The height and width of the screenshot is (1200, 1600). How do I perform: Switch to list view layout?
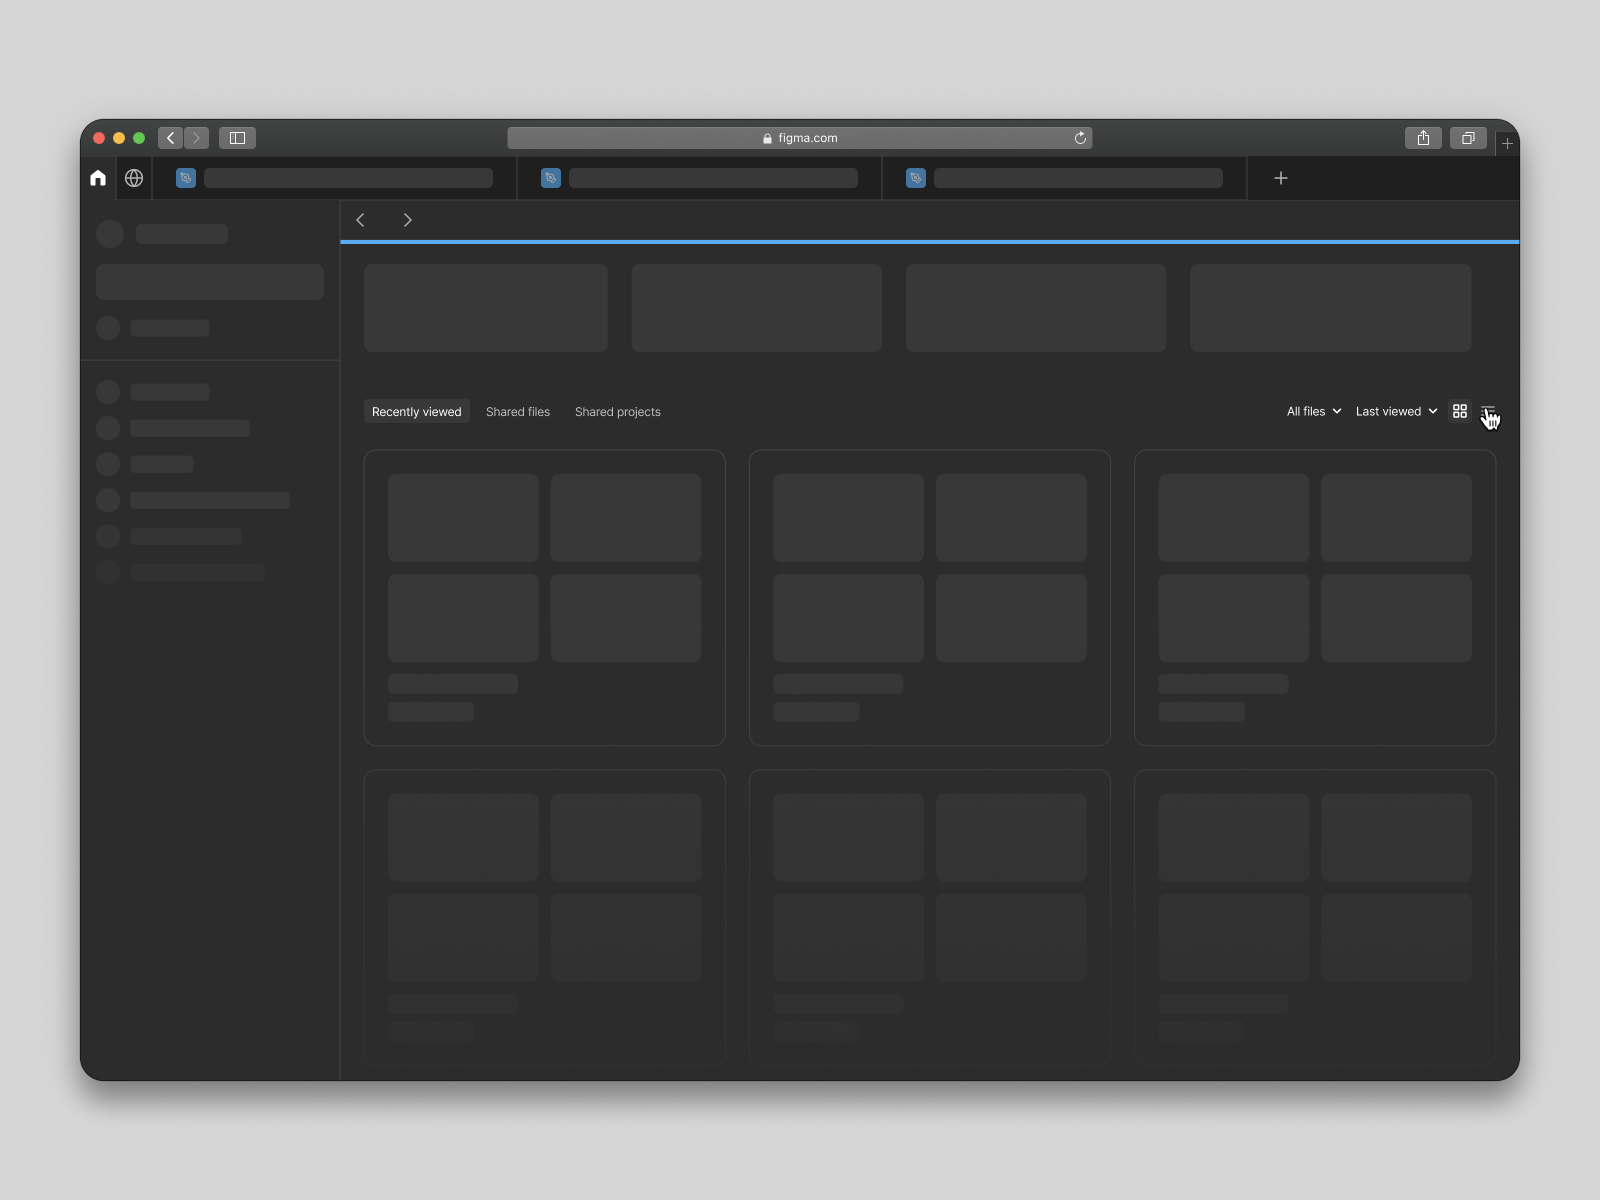click(x=1490, y=411)
